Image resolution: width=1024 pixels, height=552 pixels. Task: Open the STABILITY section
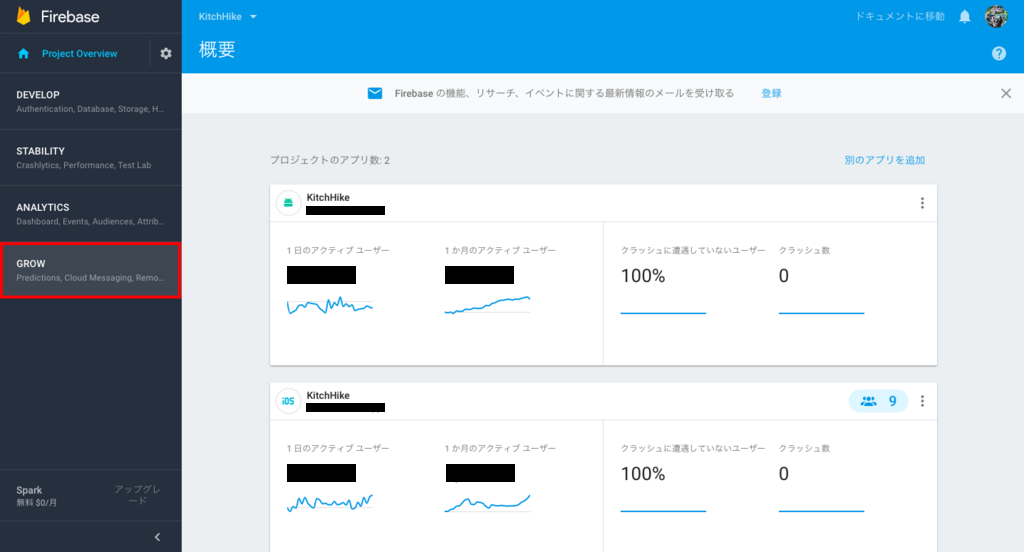point(91,157)
